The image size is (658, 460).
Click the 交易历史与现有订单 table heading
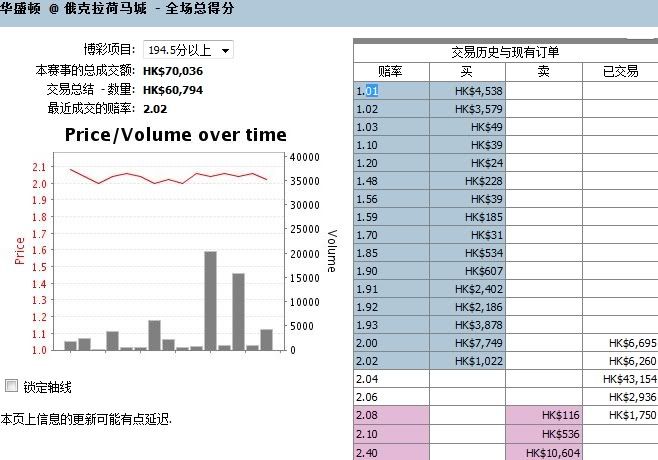[505, 53]
